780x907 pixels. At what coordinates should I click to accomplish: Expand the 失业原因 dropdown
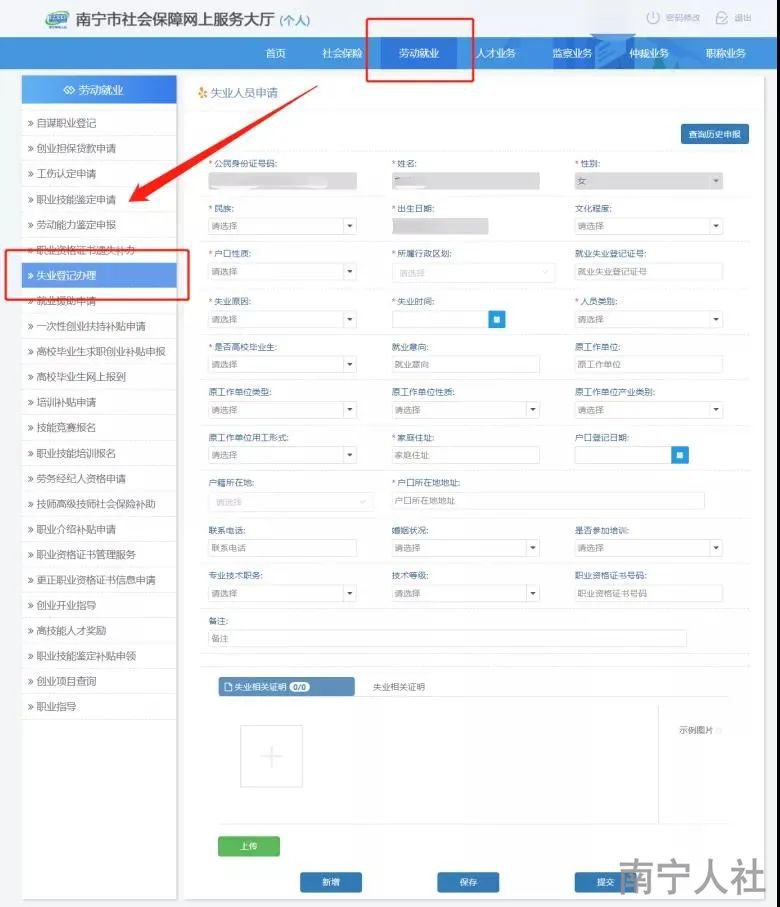pyautogui.click(x=282, y=319)
